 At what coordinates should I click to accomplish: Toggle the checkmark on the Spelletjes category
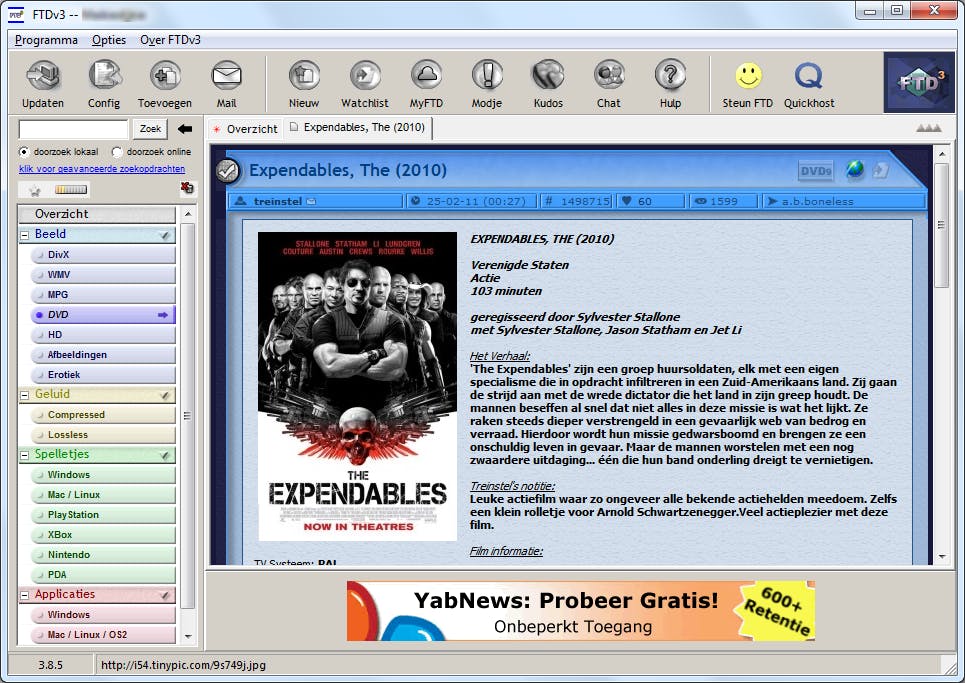164,455
